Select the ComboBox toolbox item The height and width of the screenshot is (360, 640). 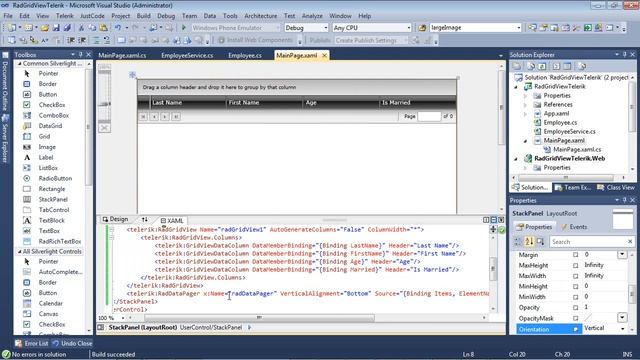click(53, 116)
